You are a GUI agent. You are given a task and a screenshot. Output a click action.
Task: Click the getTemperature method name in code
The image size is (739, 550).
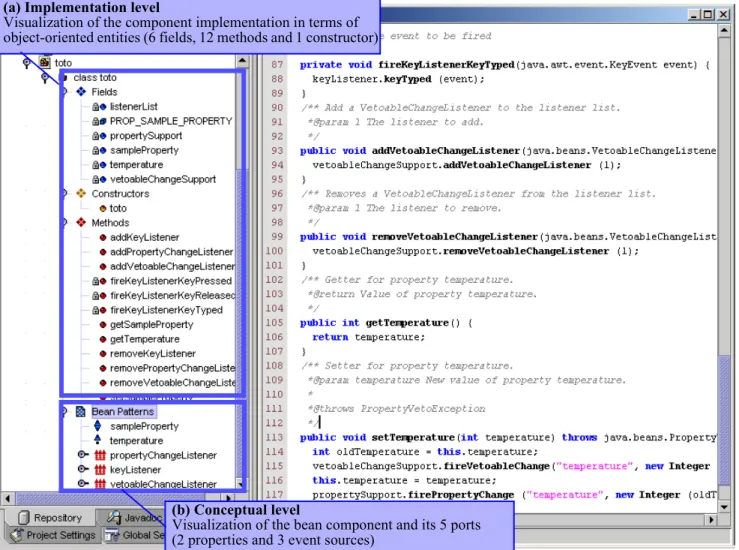pos(407,323)
